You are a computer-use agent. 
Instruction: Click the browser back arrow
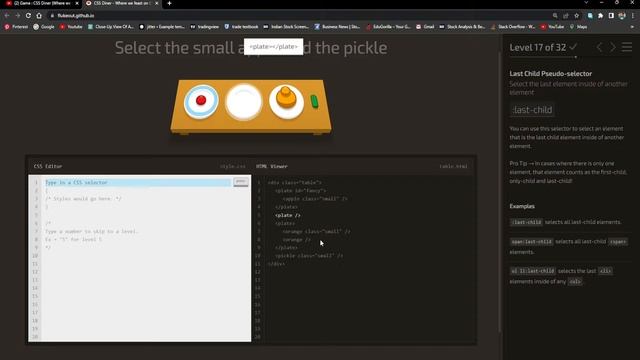(7, 16)
